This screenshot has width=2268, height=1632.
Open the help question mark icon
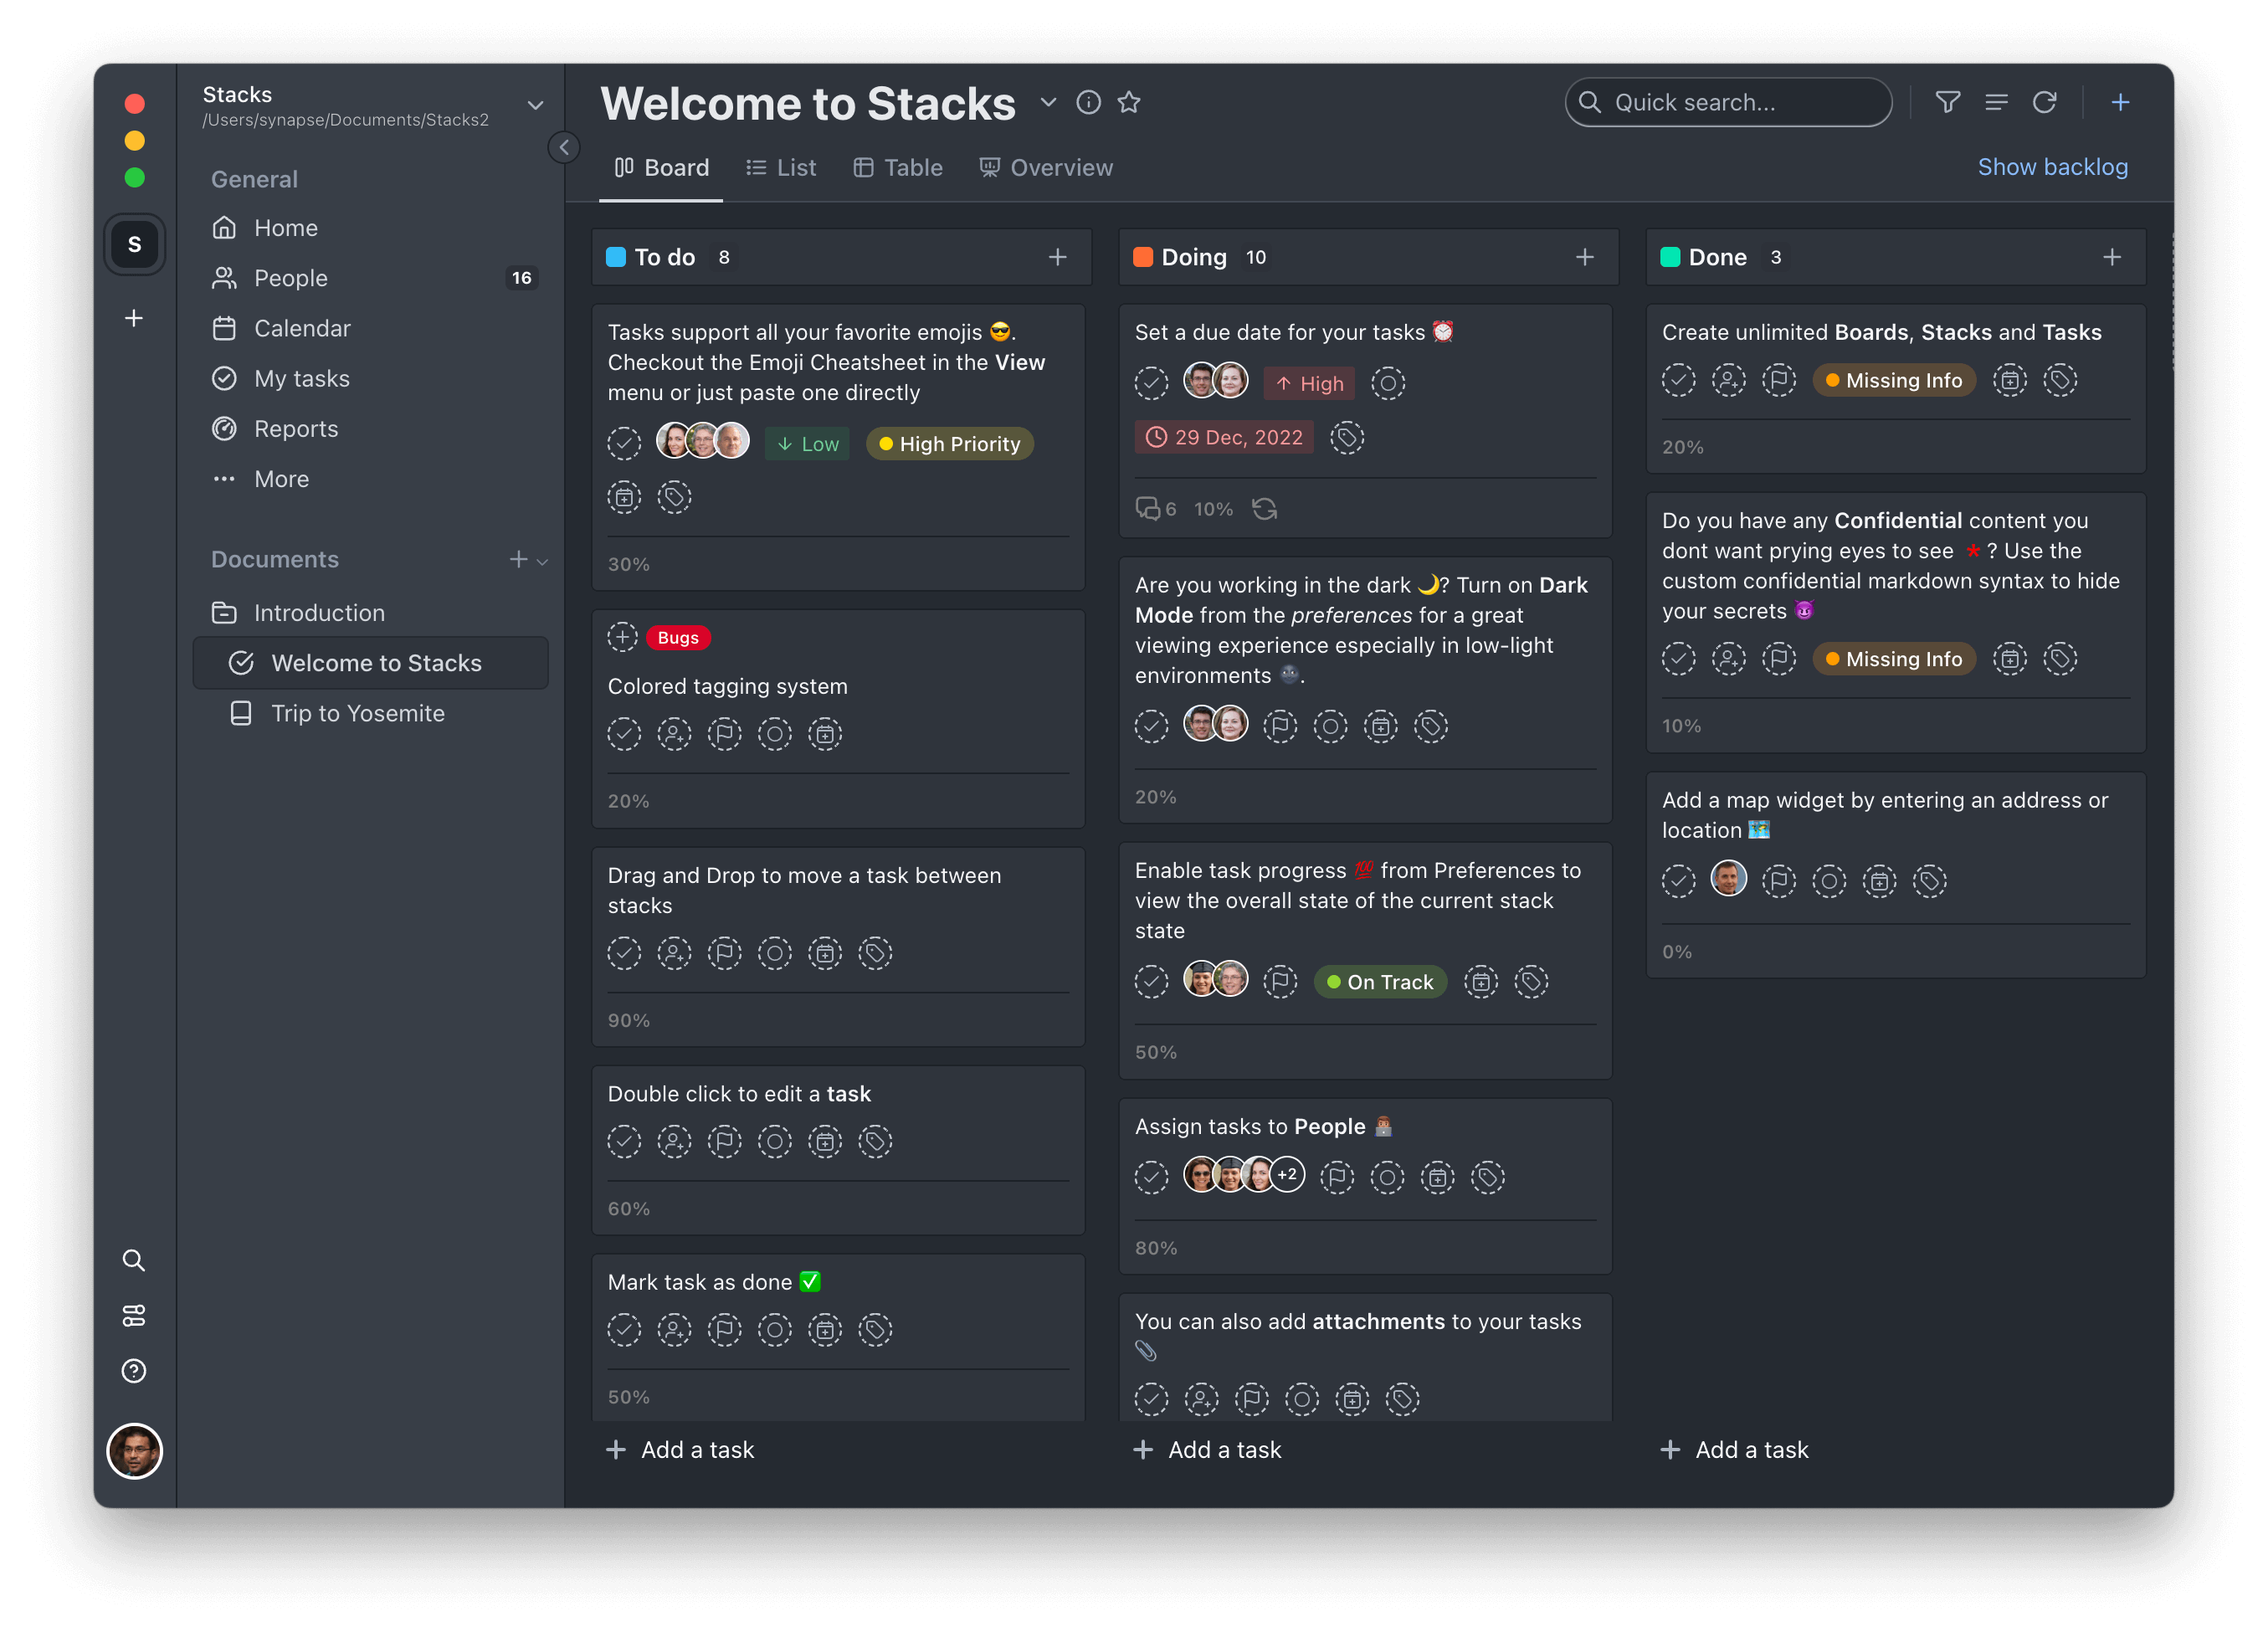134,1371
